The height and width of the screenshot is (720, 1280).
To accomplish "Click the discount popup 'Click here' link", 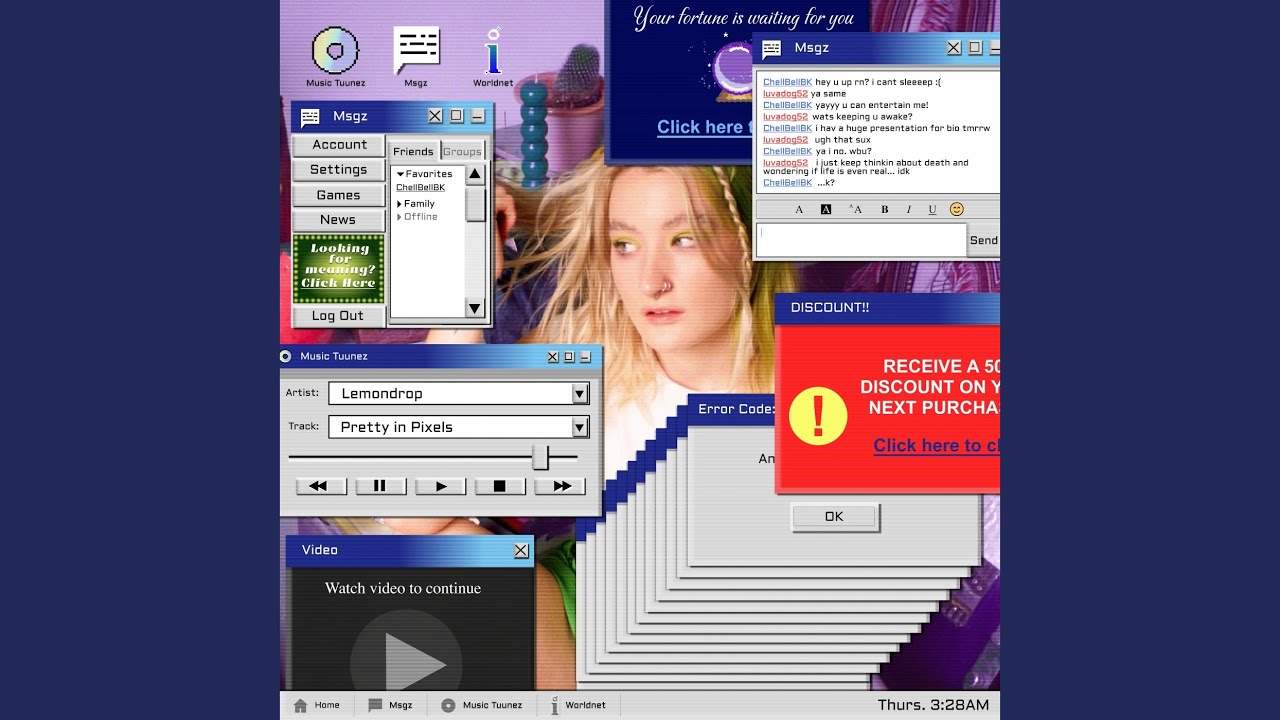I will (936, 446).
